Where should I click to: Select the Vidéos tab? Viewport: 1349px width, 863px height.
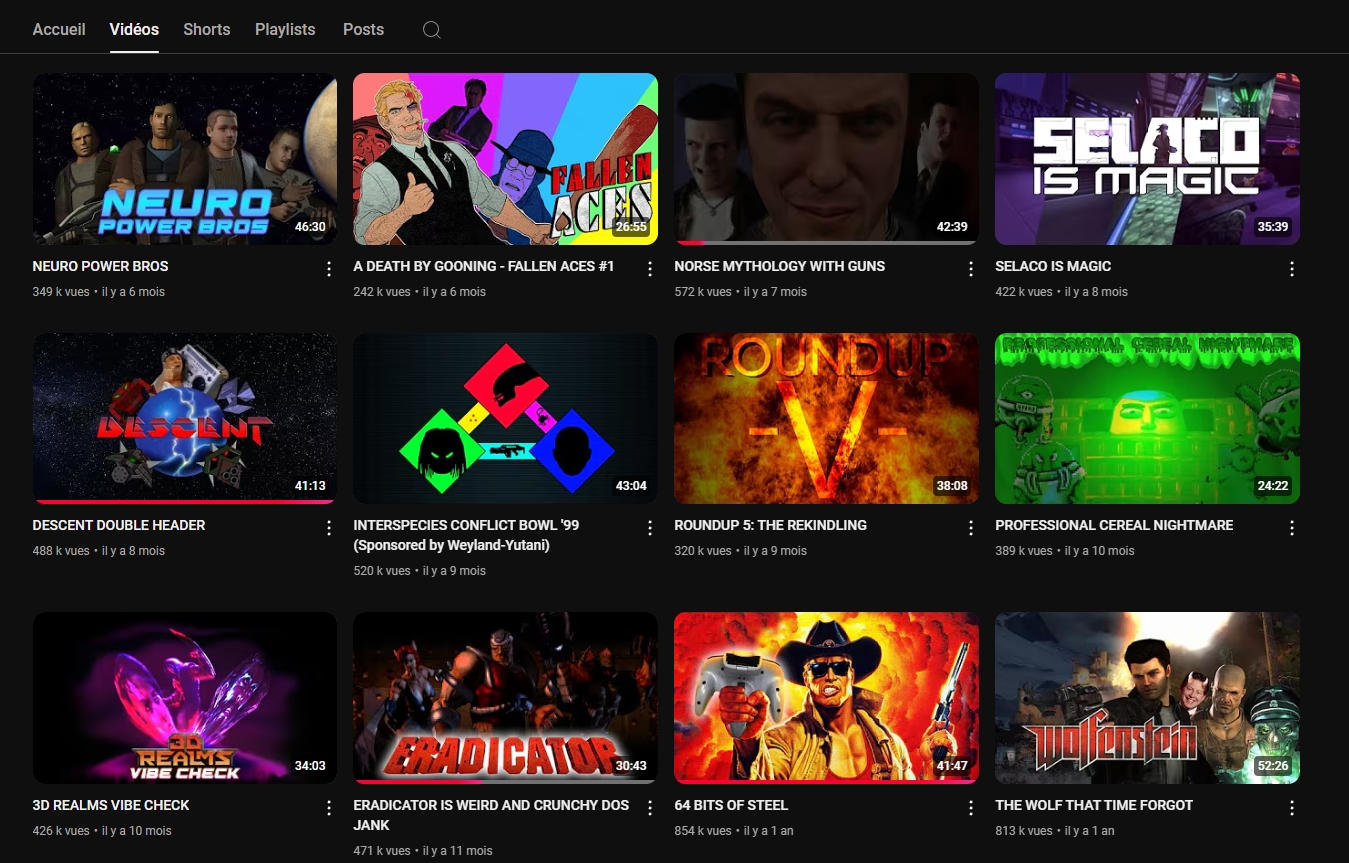click(x=134, y=29)
